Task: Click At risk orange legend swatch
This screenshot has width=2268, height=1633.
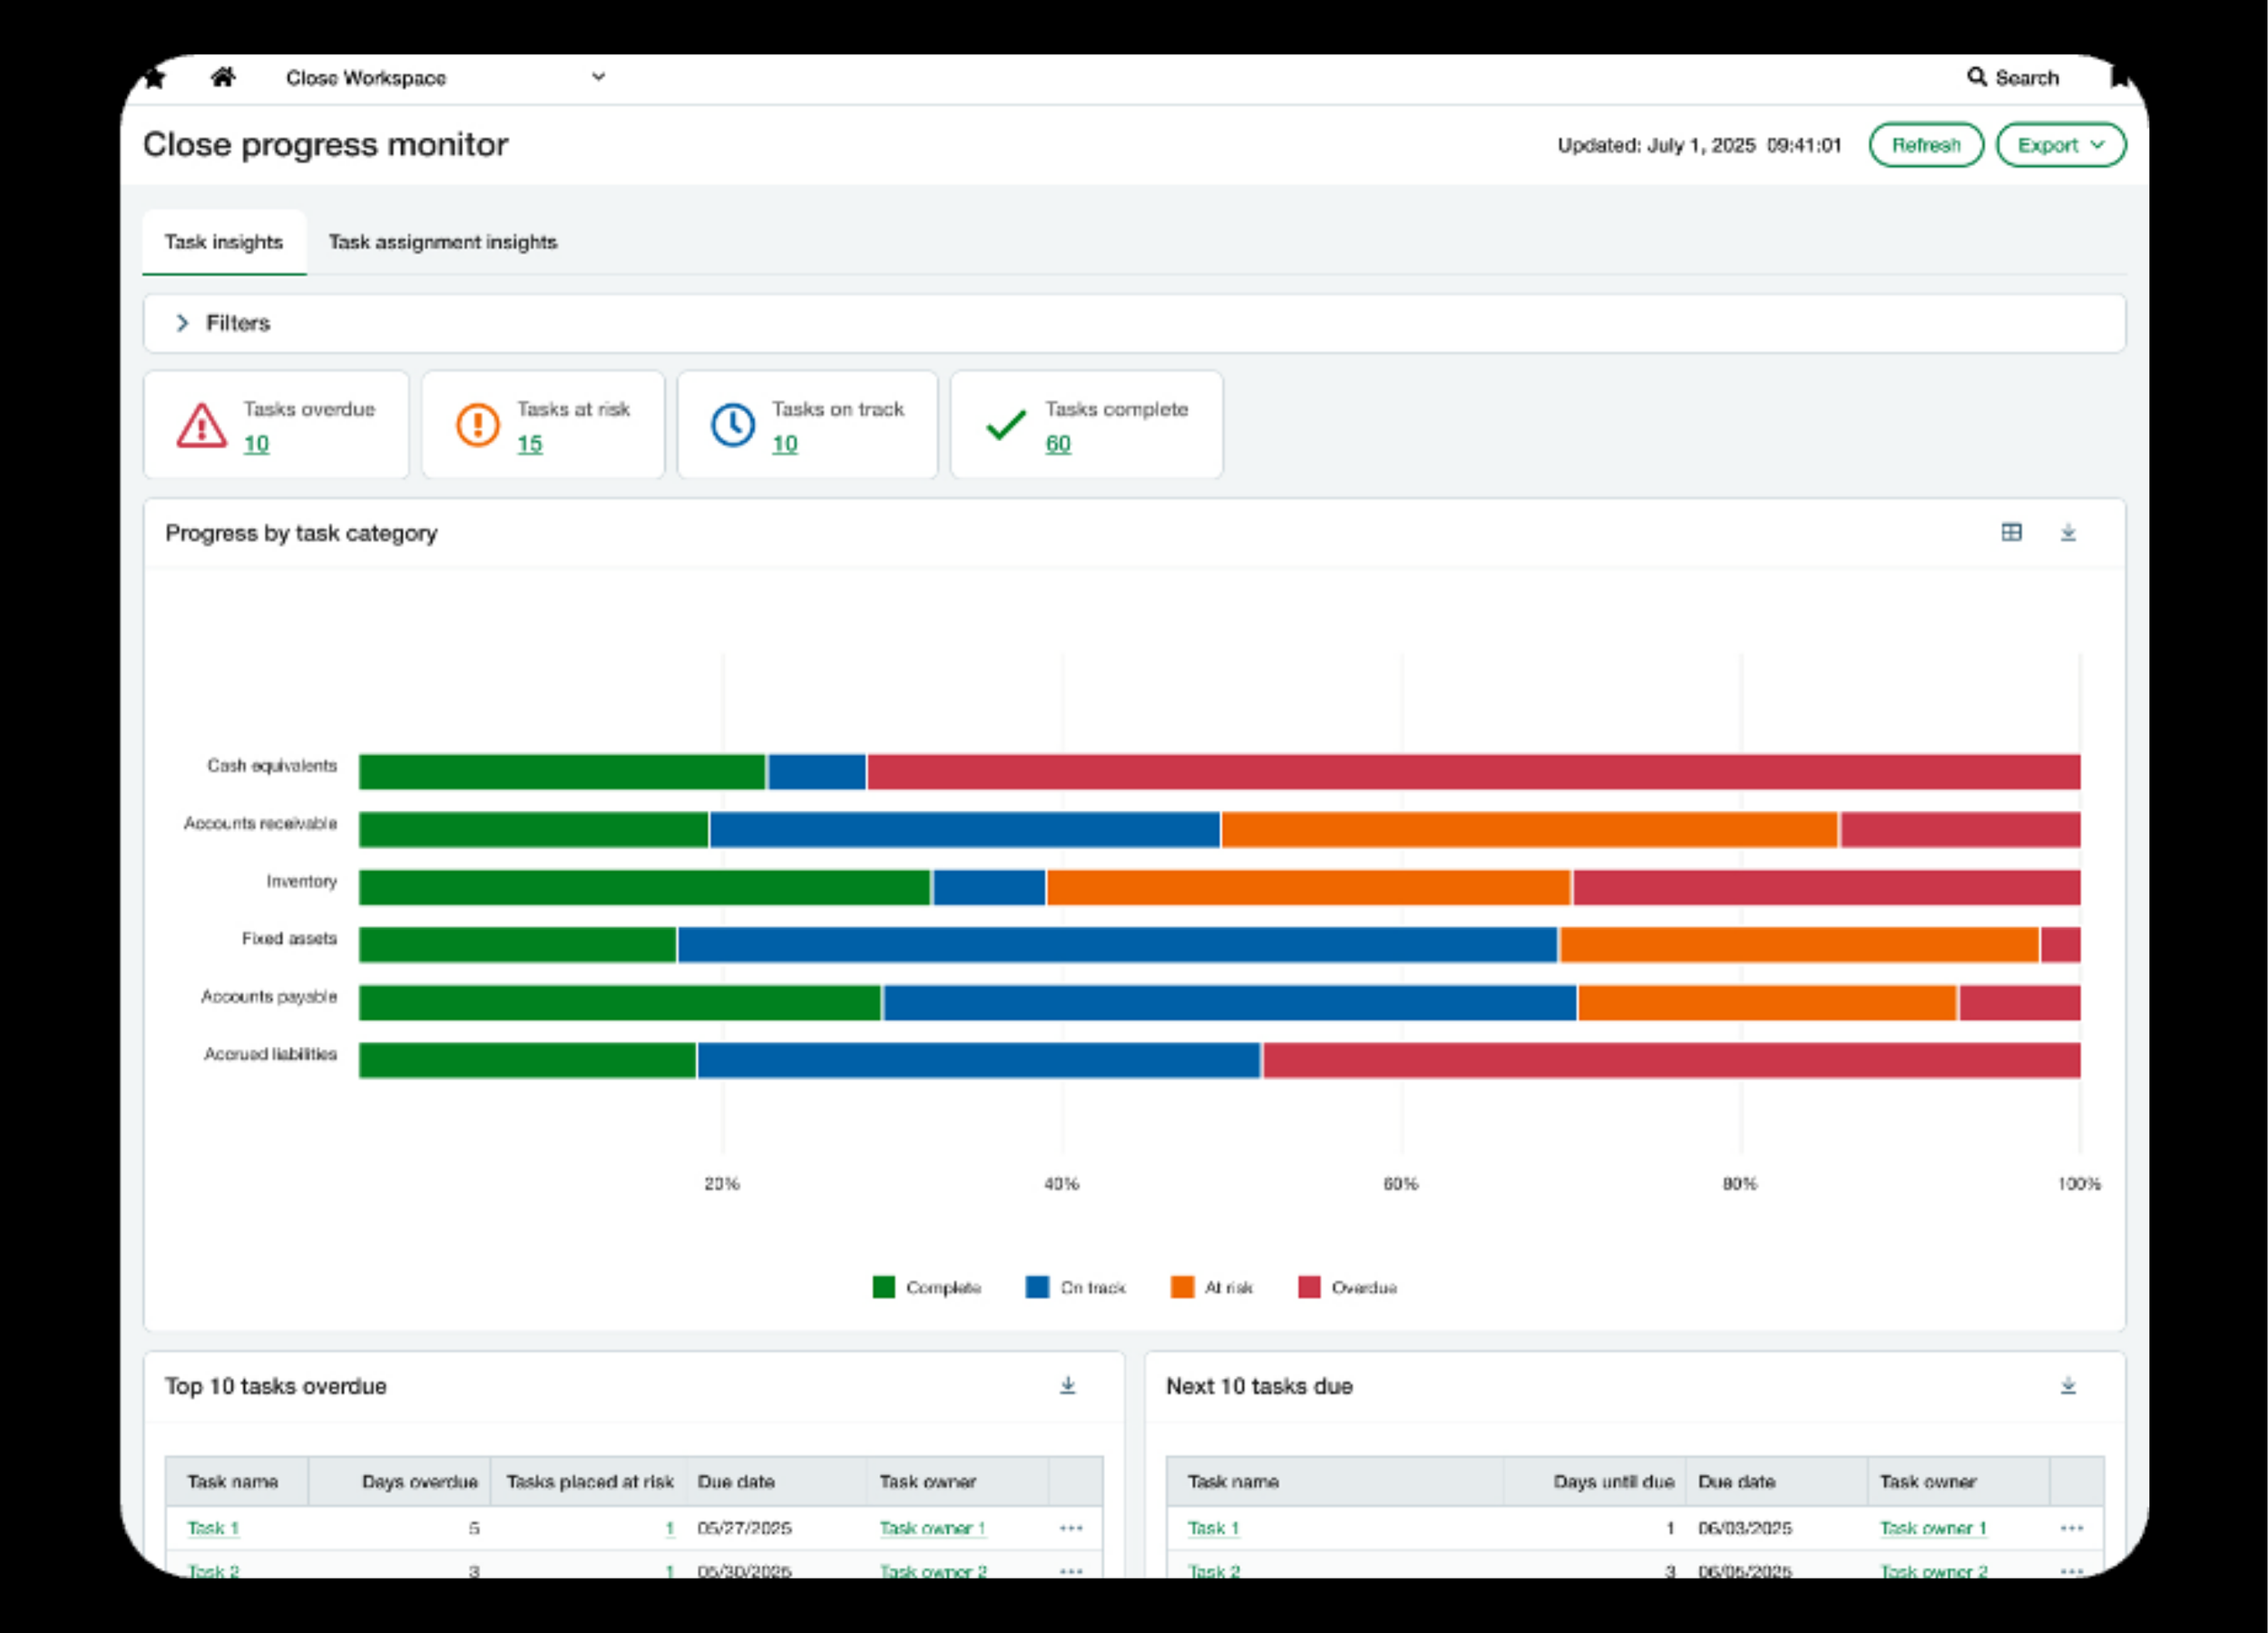Action: (1182, 1287)
